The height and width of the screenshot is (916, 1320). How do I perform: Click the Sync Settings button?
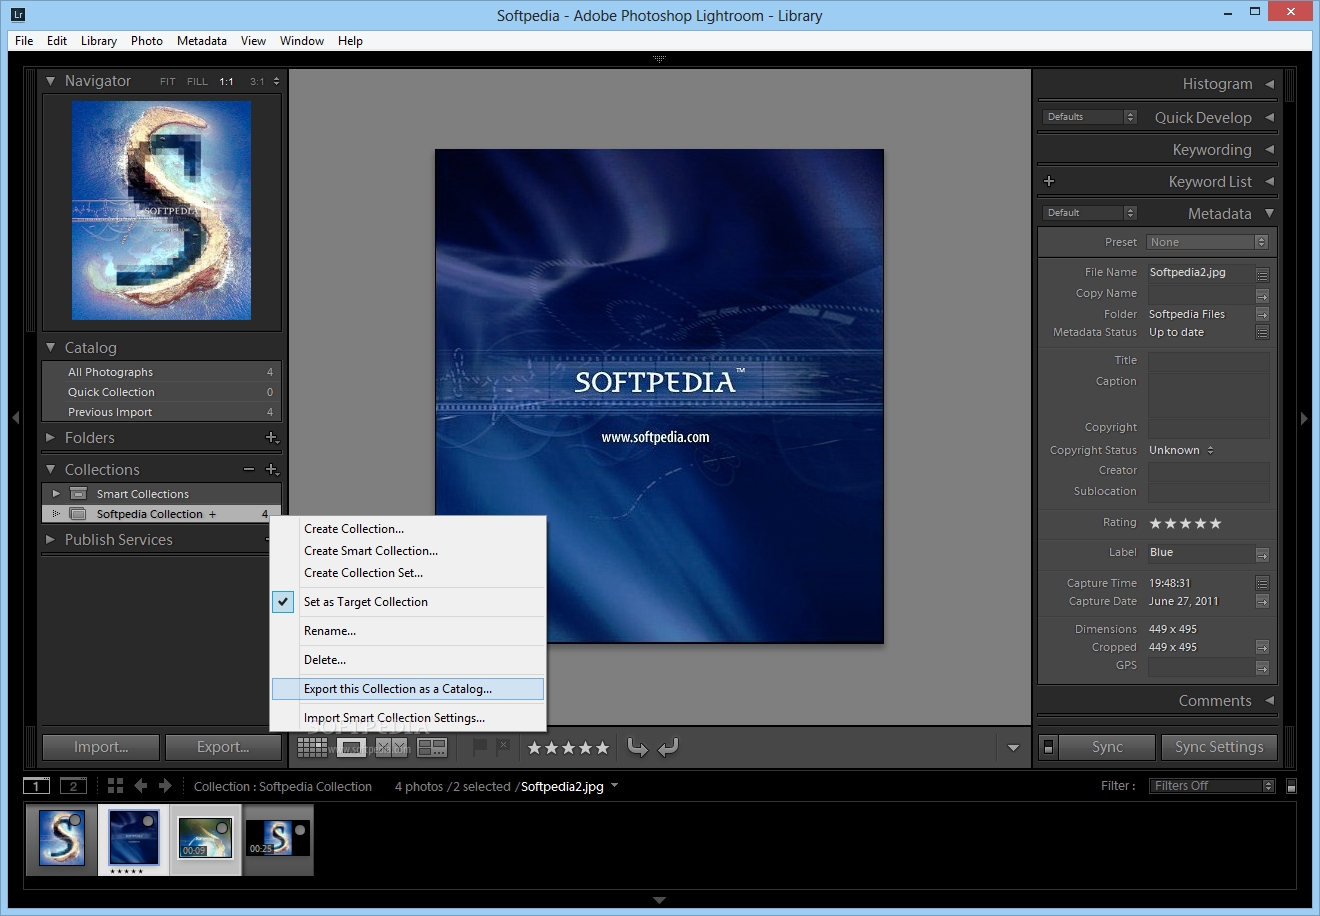1219,747
